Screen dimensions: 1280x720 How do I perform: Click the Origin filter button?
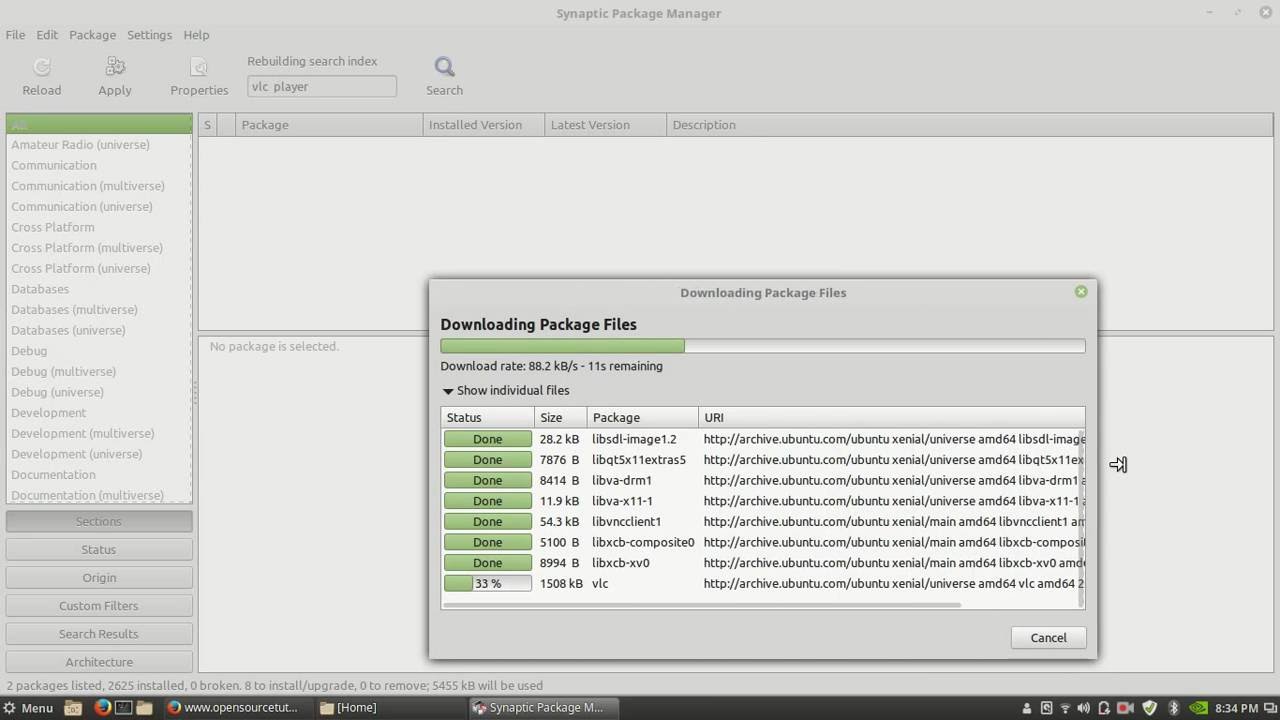[x=99, y=578]
